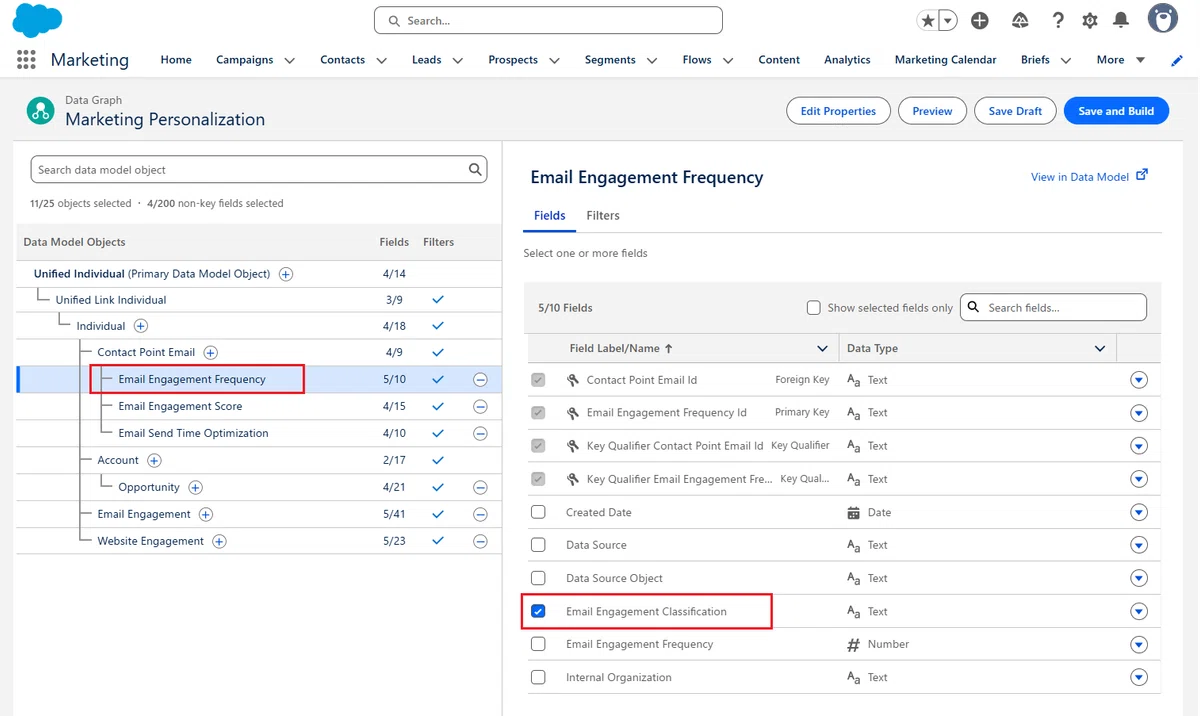Open the Trailhead guidance icon
Screen dimensions: 1200x716
point(1020,20)
